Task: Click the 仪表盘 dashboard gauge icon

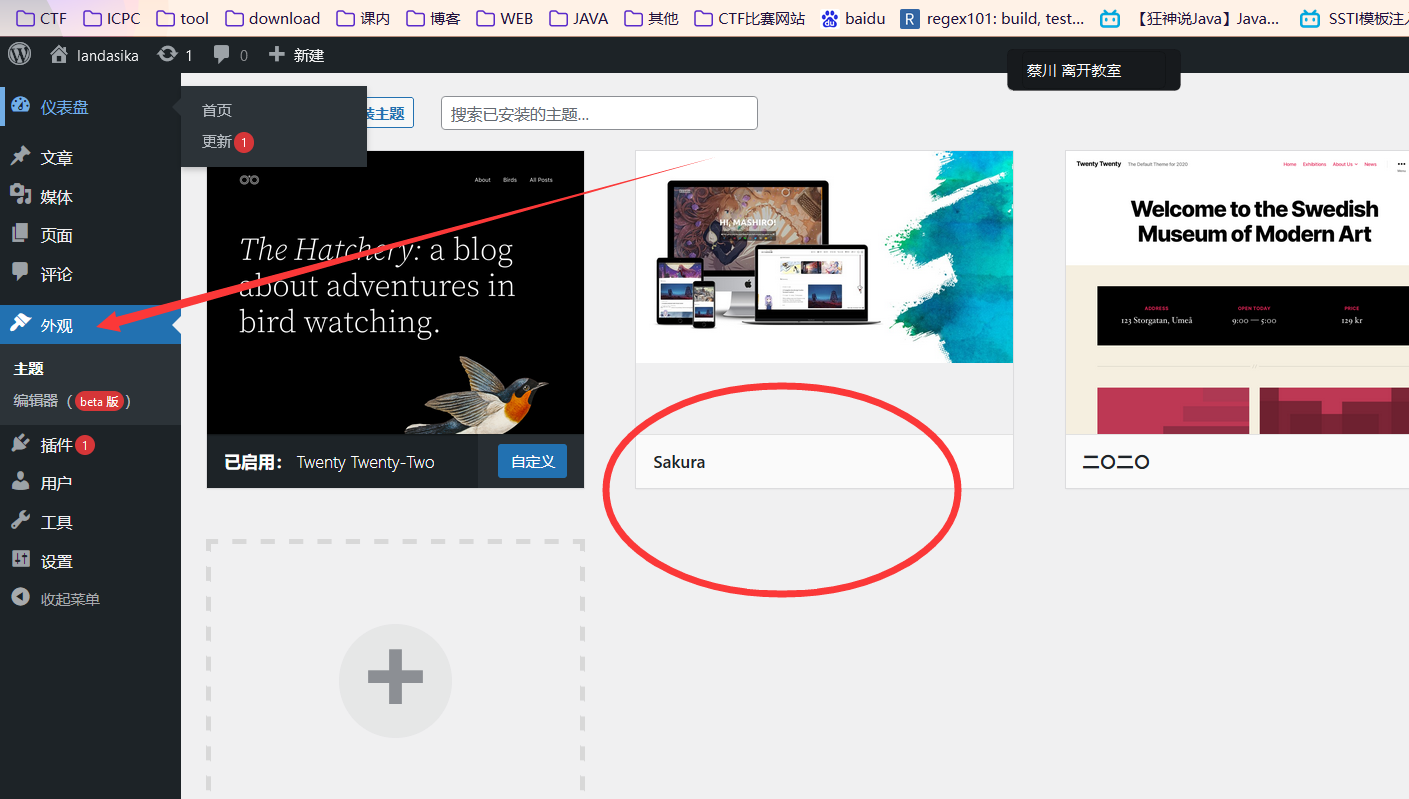Action: 20,106
